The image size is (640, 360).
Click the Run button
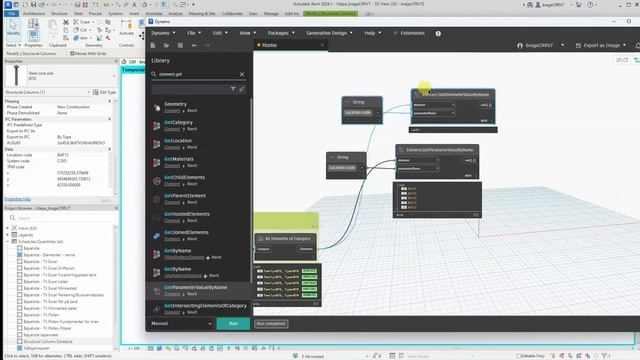(x=233, y=324)
